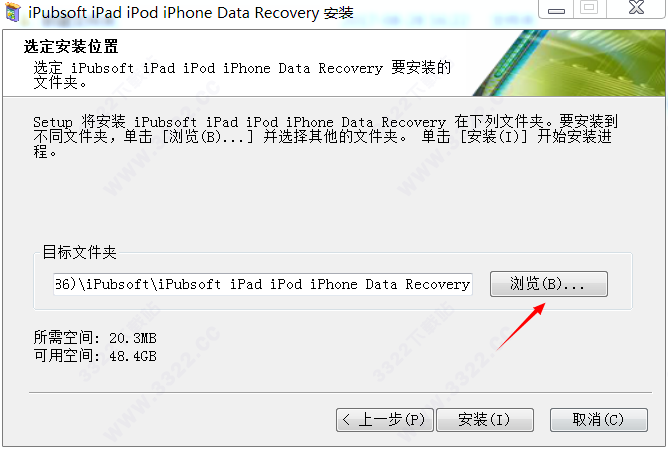
Task: Click the 所需空间: 20.3MB text
Action: [x=95, y=338]
